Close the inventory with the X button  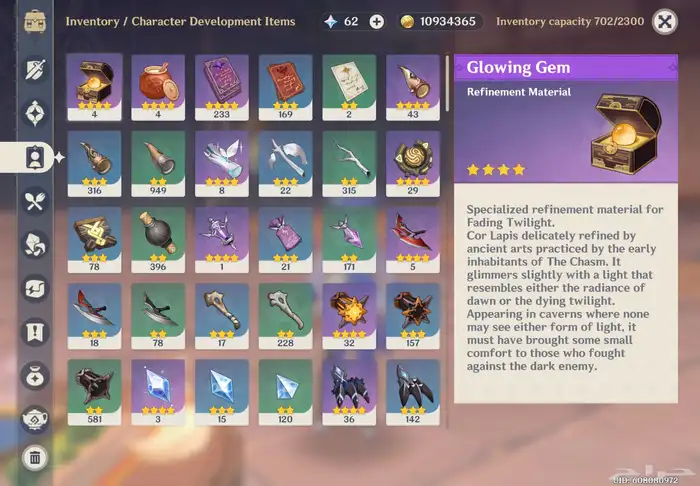pyautogui.click(x=665, y=22)
